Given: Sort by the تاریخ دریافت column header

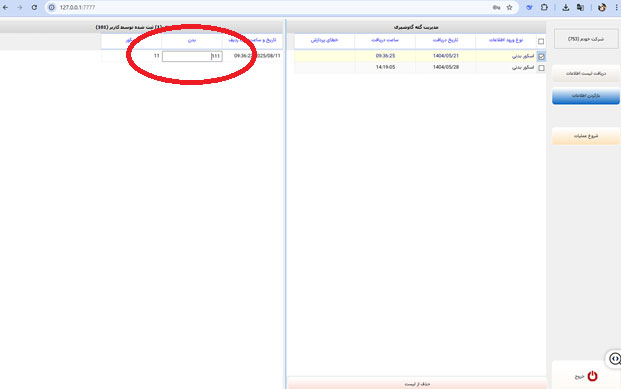Looking at the screenshot, I should coord(445,40).
